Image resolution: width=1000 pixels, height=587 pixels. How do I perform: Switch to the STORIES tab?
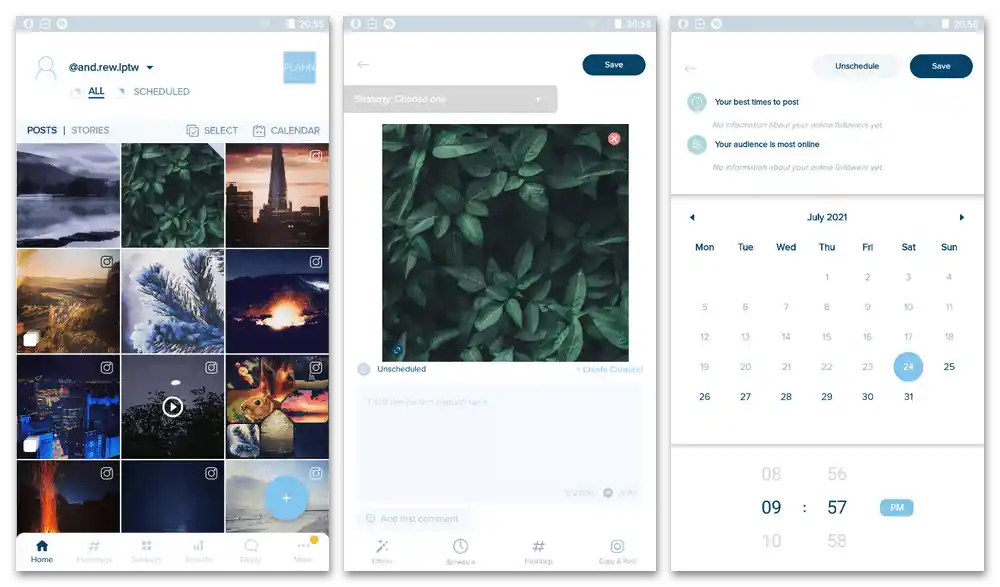(90, 130)
